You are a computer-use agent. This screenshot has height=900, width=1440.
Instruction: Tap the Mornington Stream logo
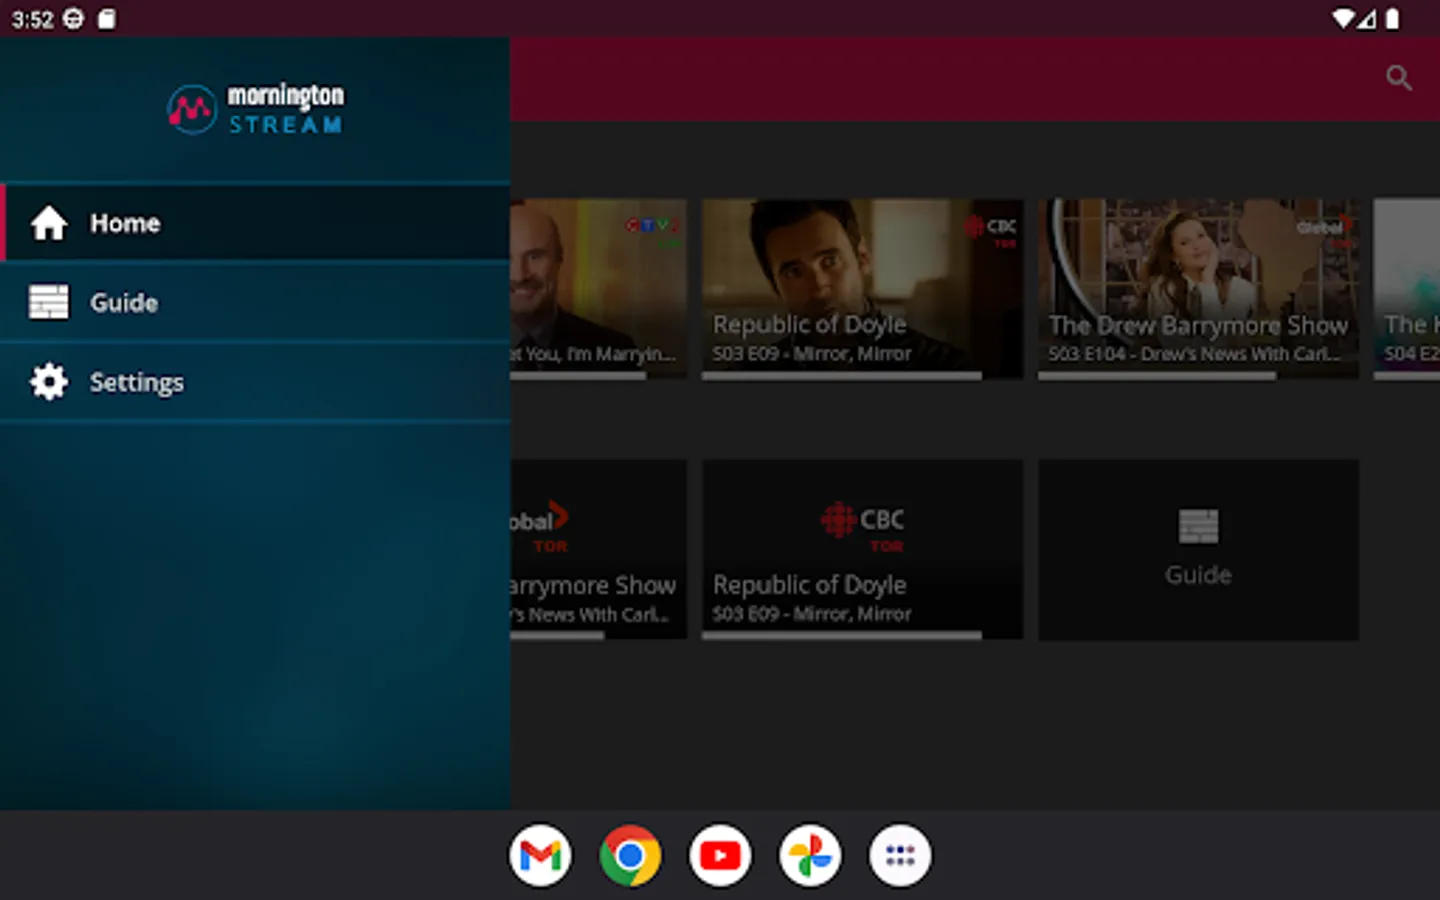256,109
